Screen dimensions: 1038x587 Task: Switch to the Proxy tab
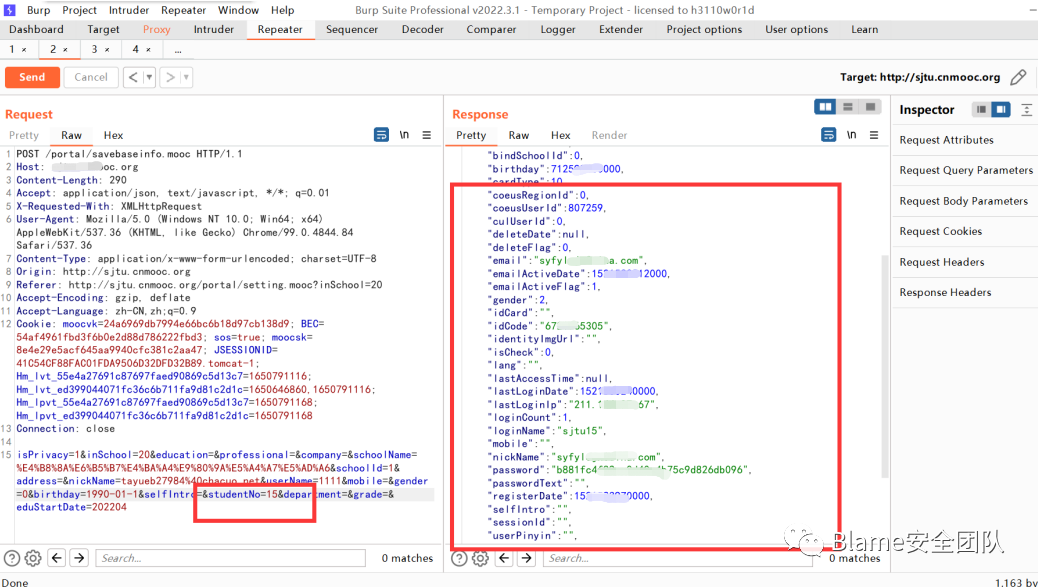pos(157,29)
